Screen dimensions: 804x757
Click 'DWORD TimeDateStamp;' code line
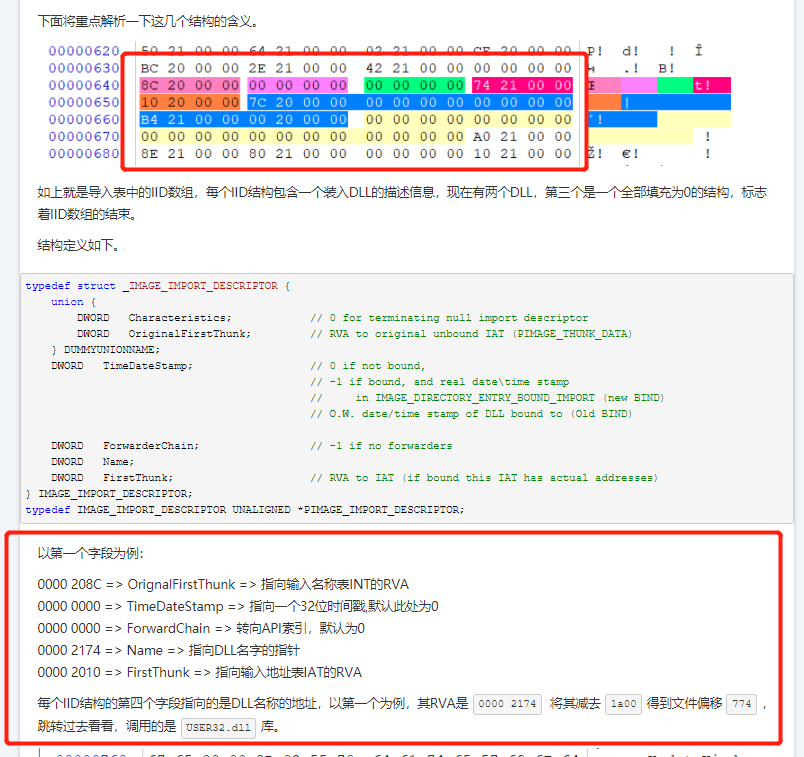pos(122,366)
